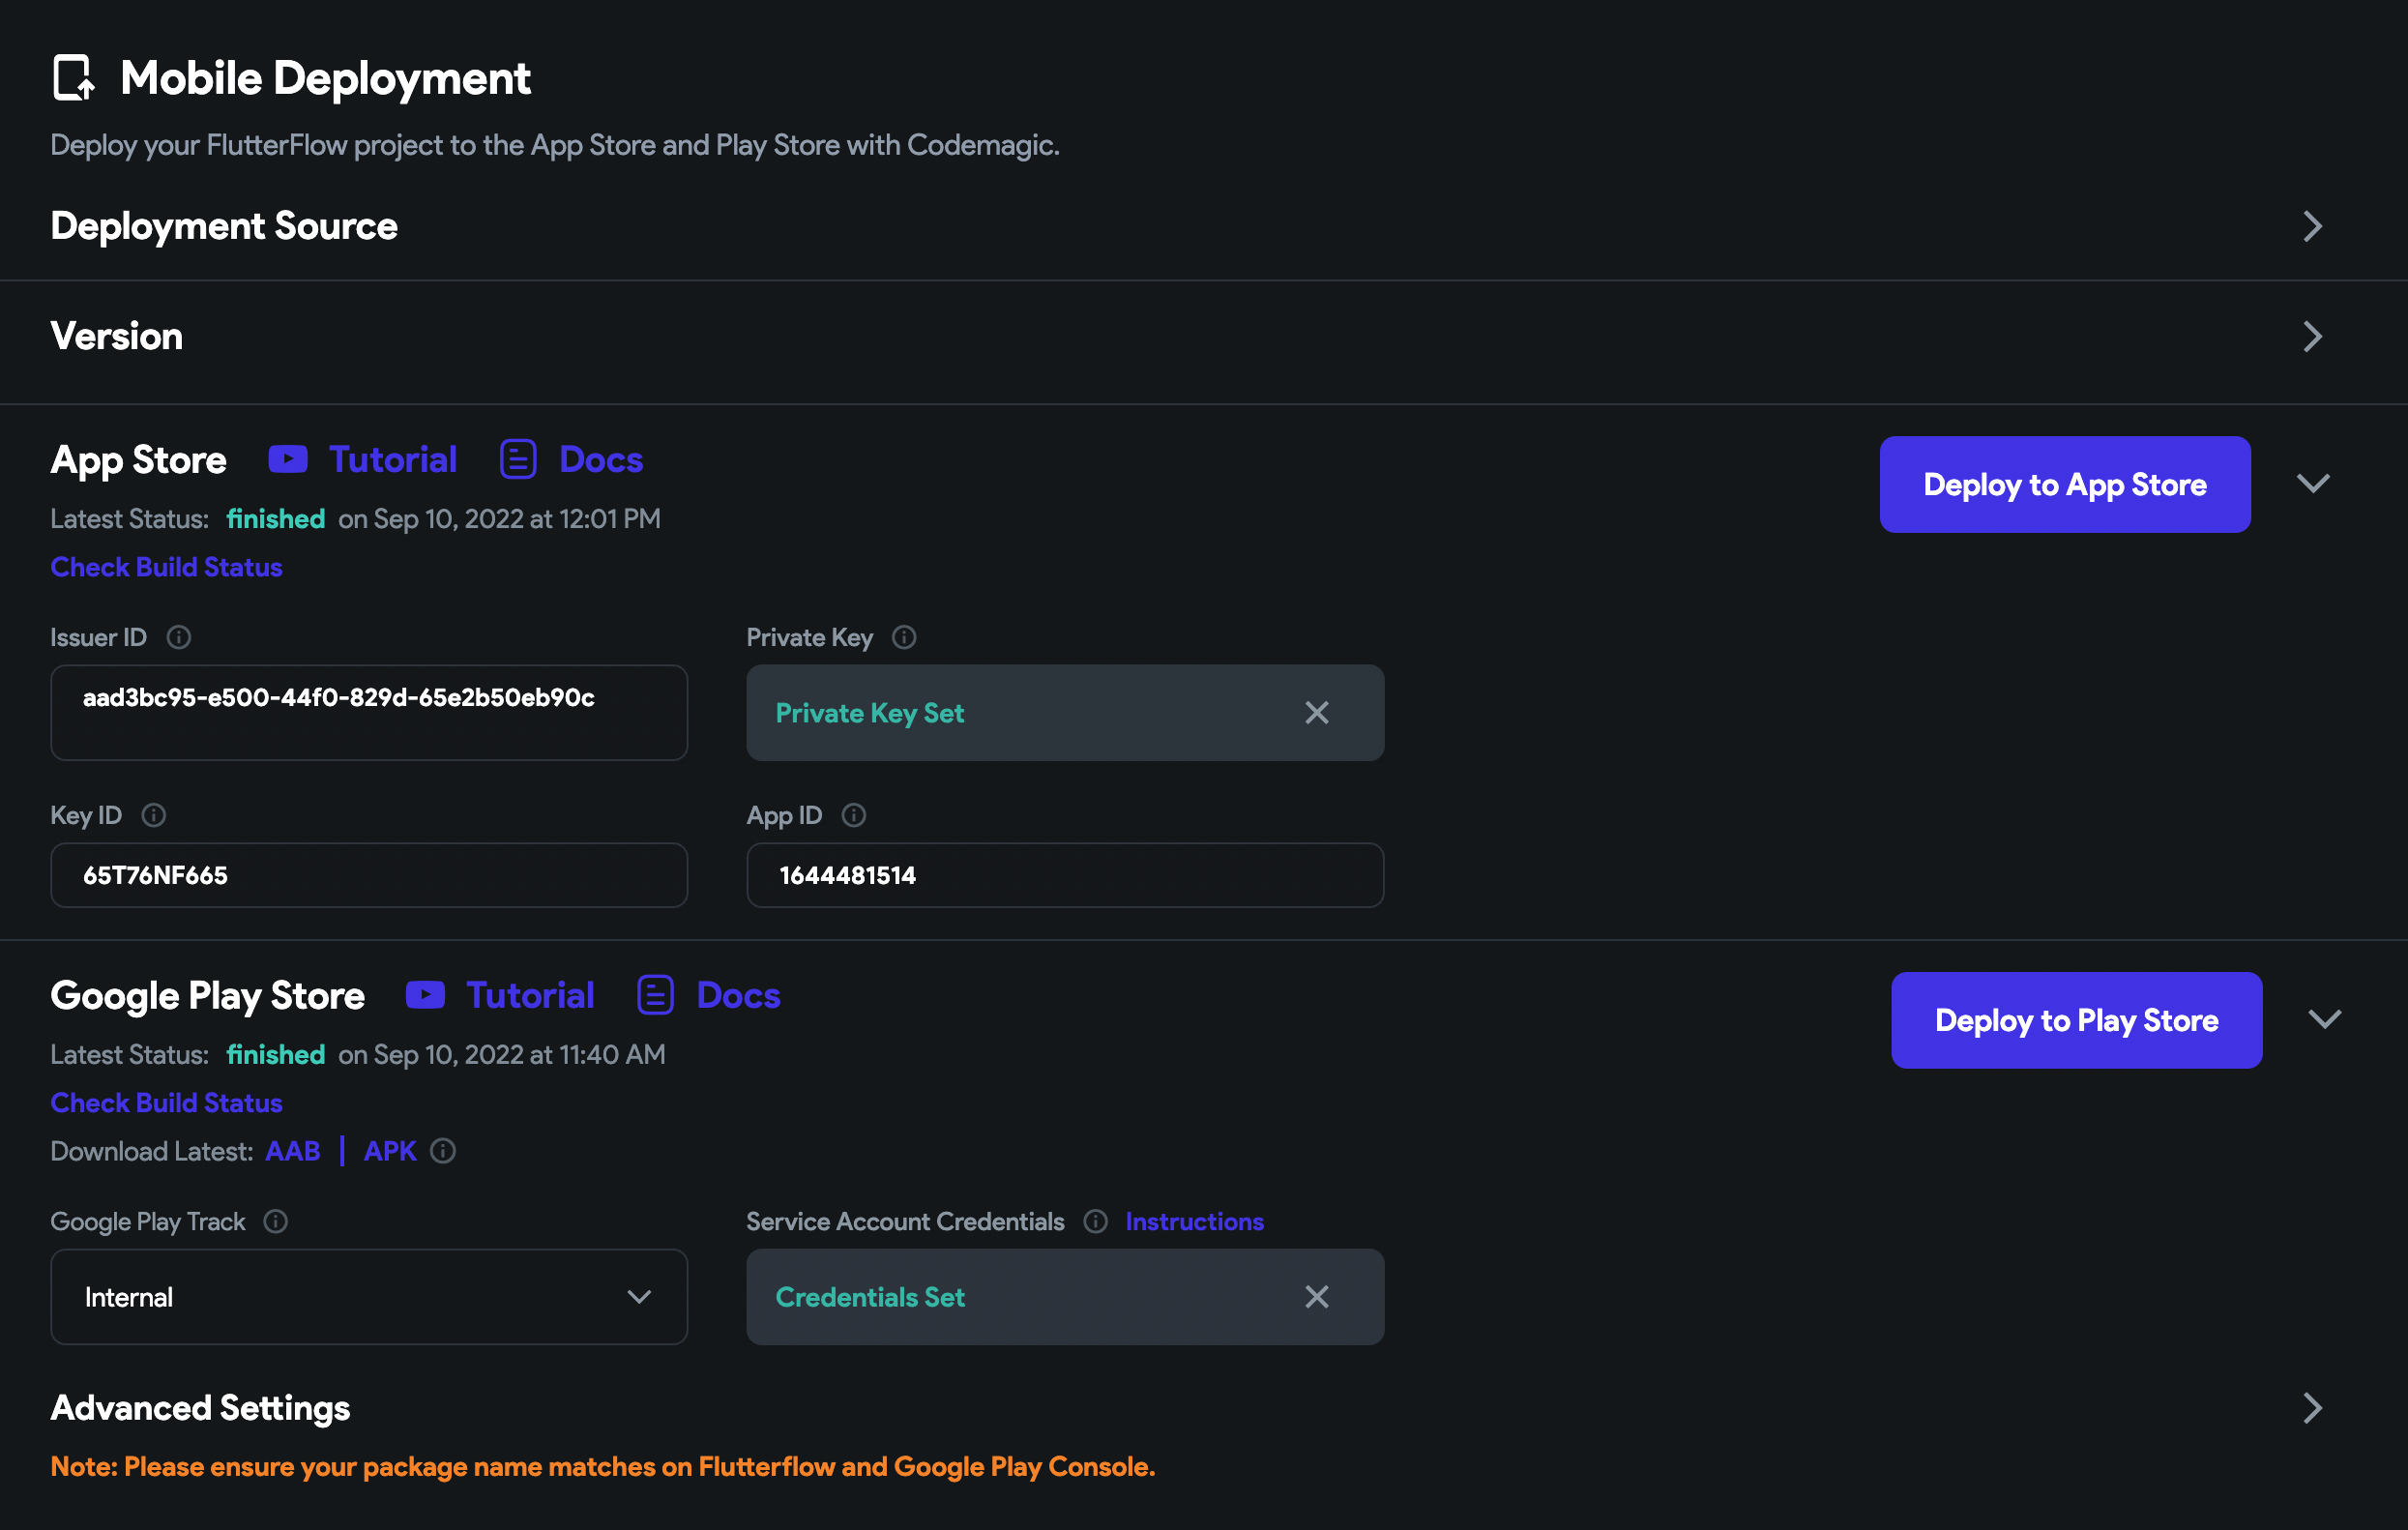
Task: Remove the Service Account Credentials Set
Action: coord(1317,1296)
